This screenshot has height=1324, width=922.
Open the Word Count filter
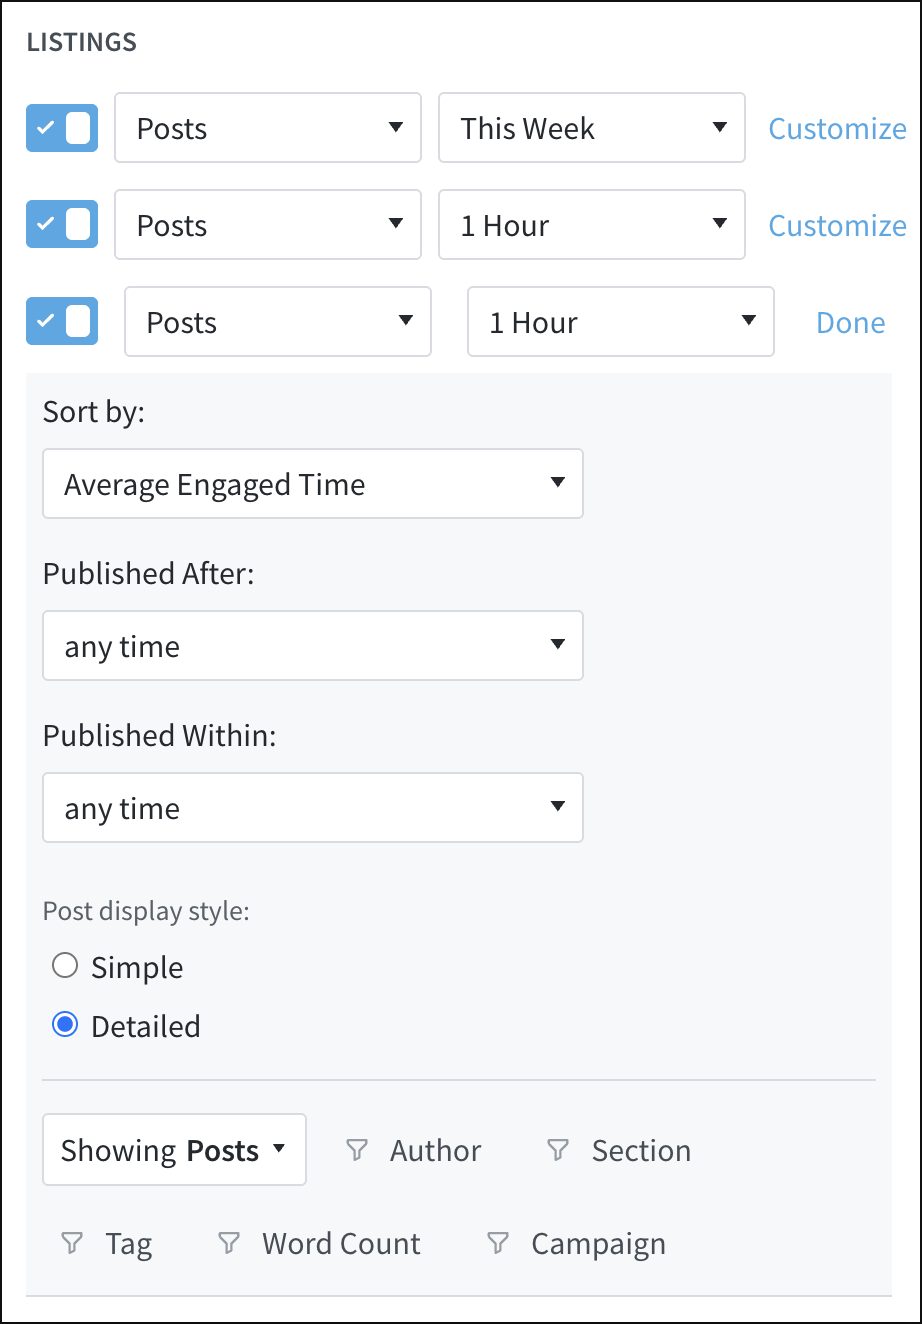230,1243
